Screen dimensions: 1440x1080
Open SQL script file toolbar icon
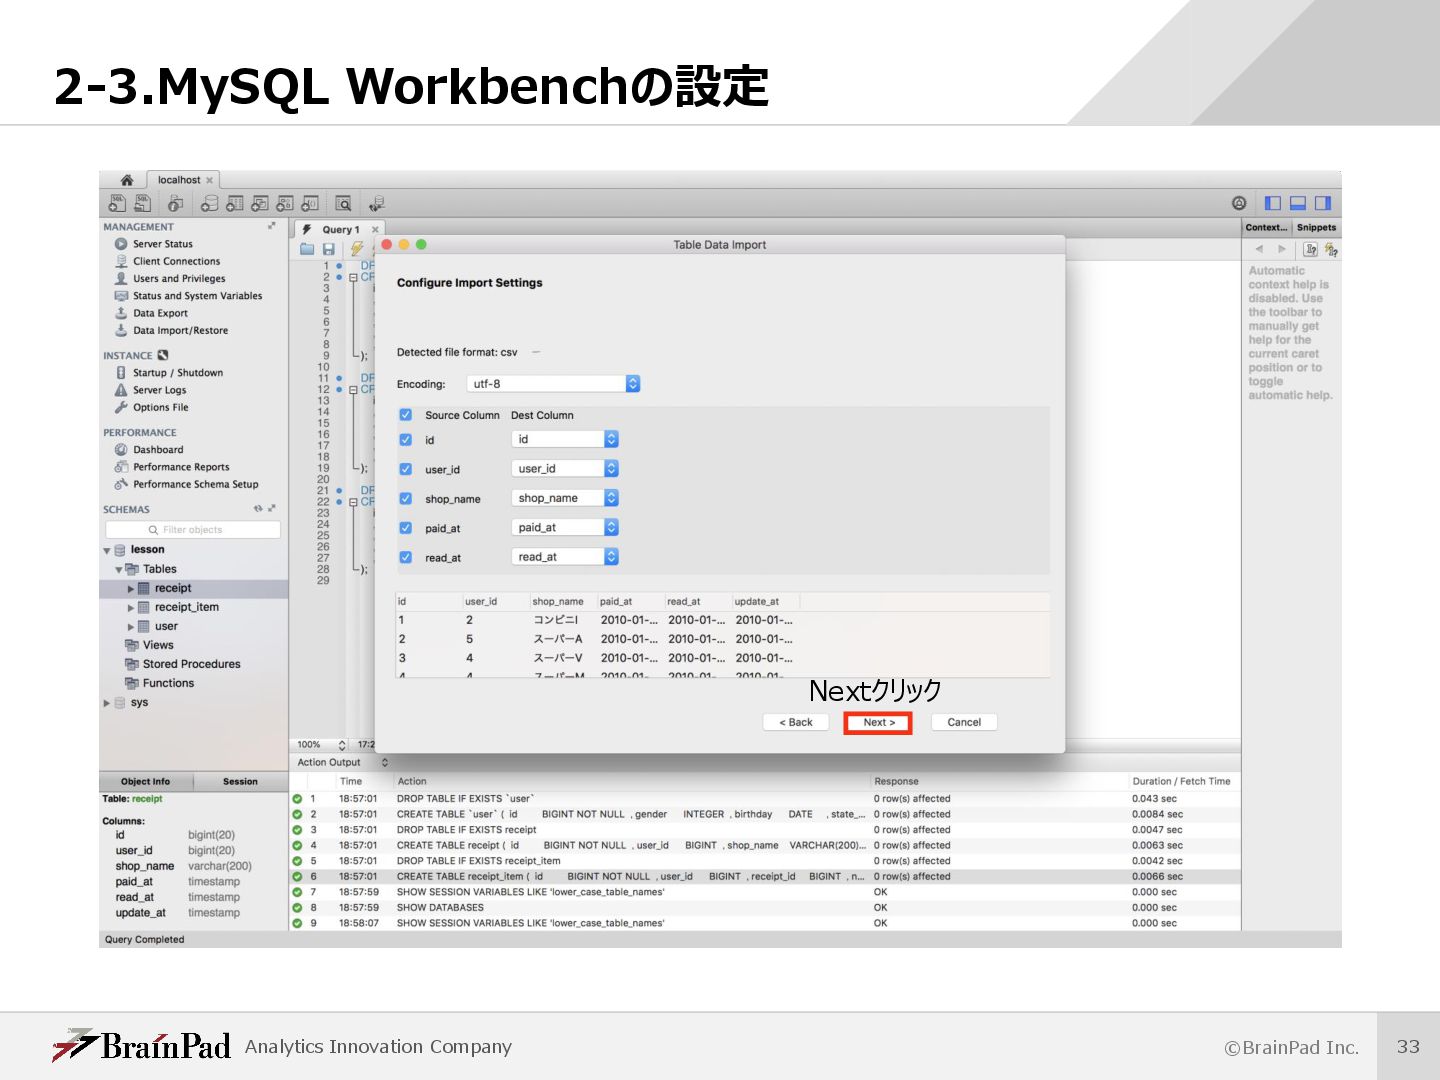[143, 203]
